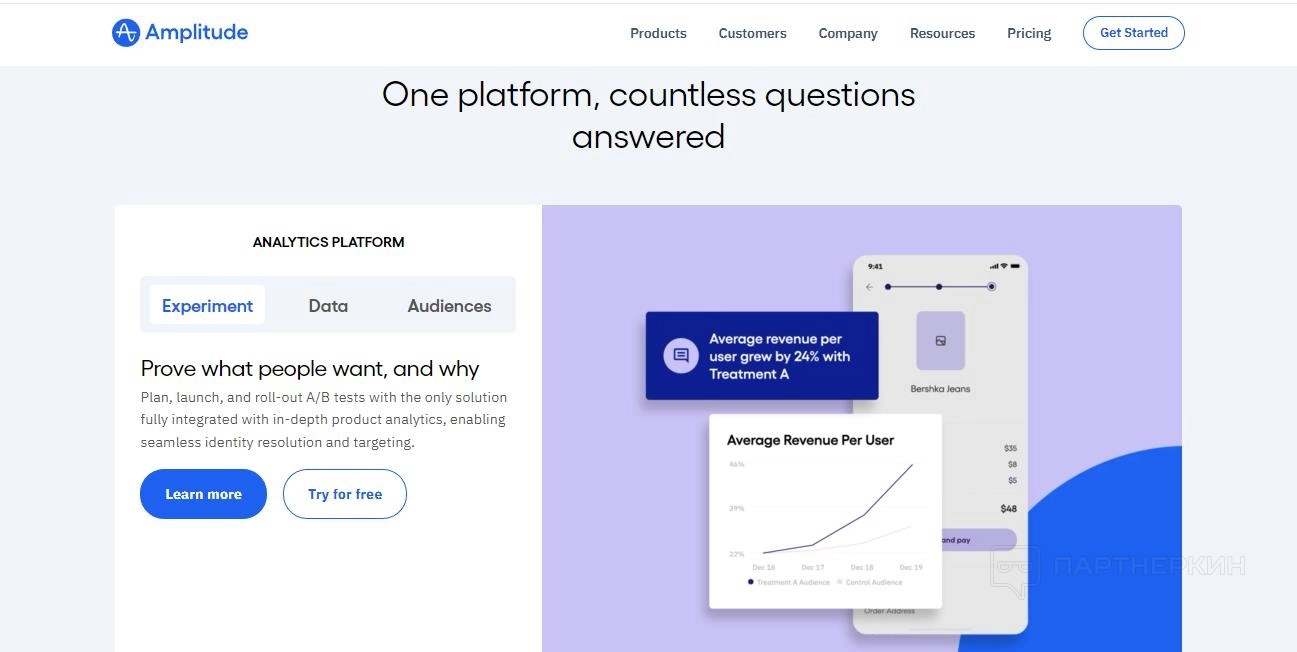This screenshot has width=1297, height=652.
Task: Click the battery icon in phone status bar
Action: tap(1015, 266)
